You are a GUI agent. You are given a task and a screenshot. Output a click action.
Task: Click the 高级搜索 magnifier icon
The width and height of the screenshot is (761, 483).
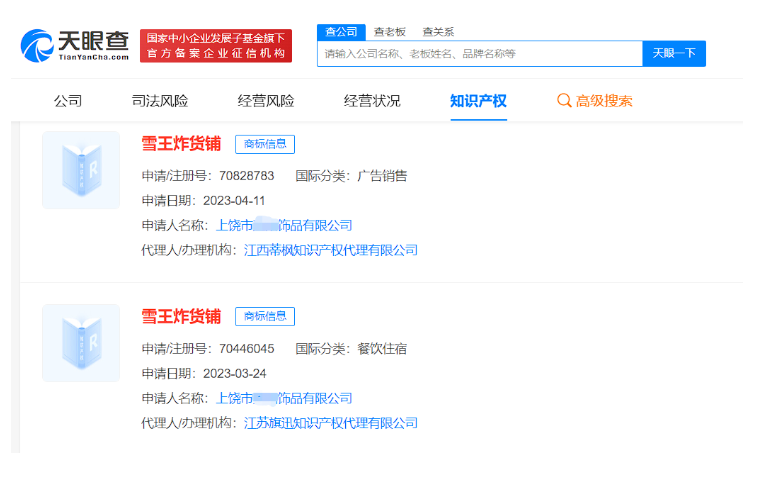click(564, 100)
